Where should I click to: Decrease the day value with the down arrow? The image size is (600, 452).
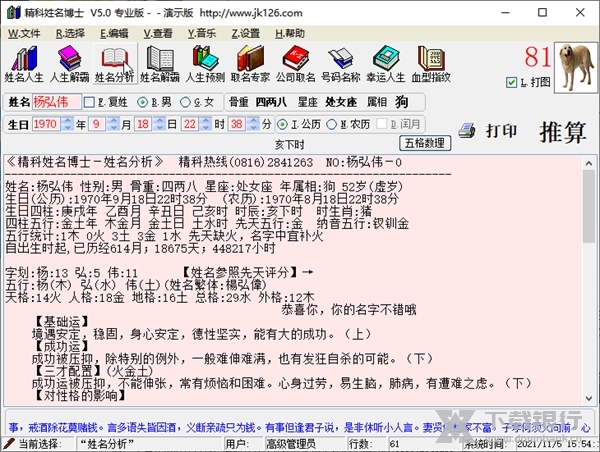click(x=160, y=127)
